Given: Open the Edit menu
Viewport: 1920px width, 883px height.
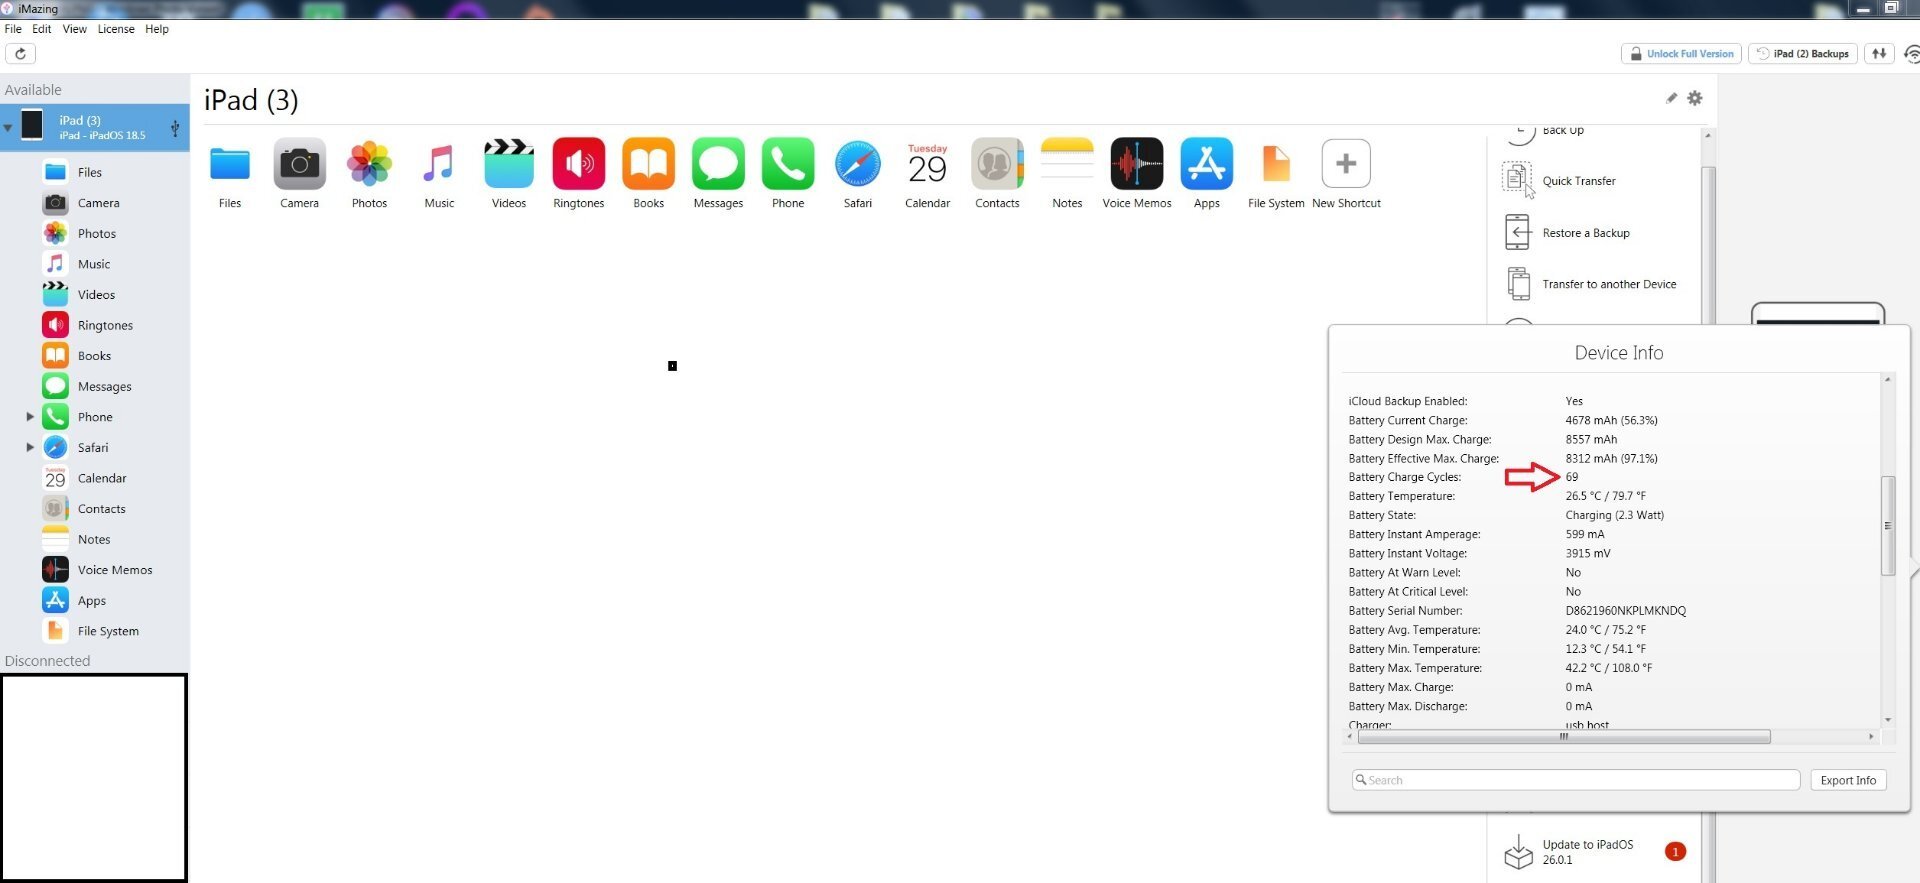Looking at the screenshot, I should (41, 29).
